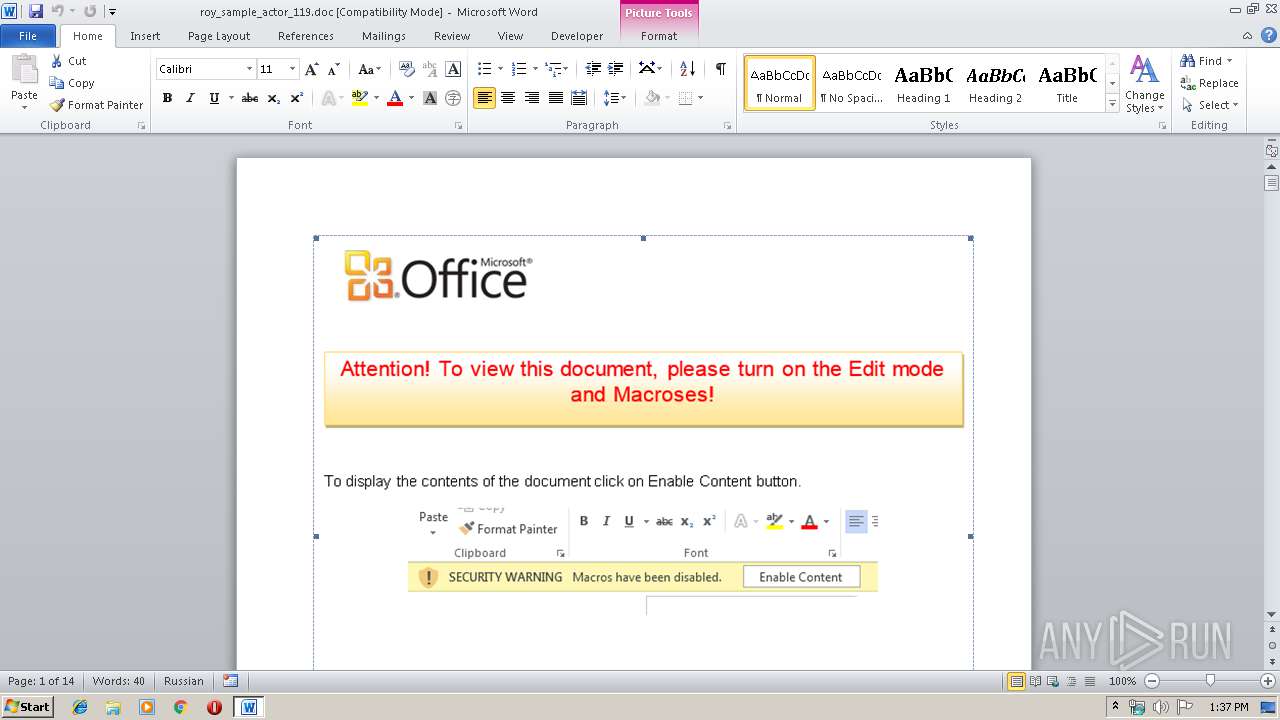
Task: Open the File tab
Action: click(x=28, y=36)
